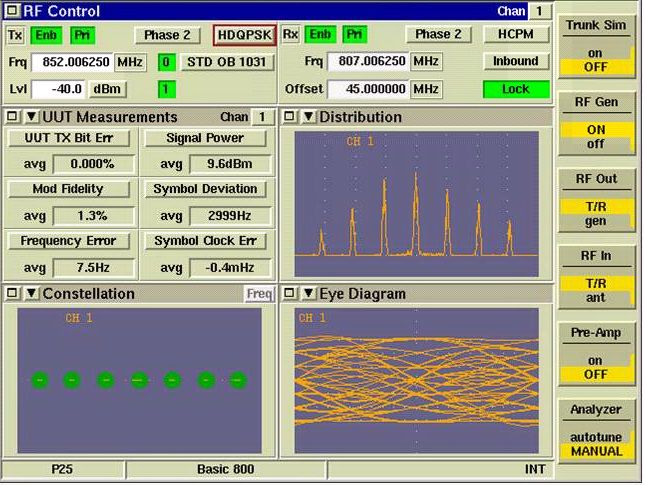Click the Distribution panel square icon
Screen dimensions: 645x485
tap(289, 117)
